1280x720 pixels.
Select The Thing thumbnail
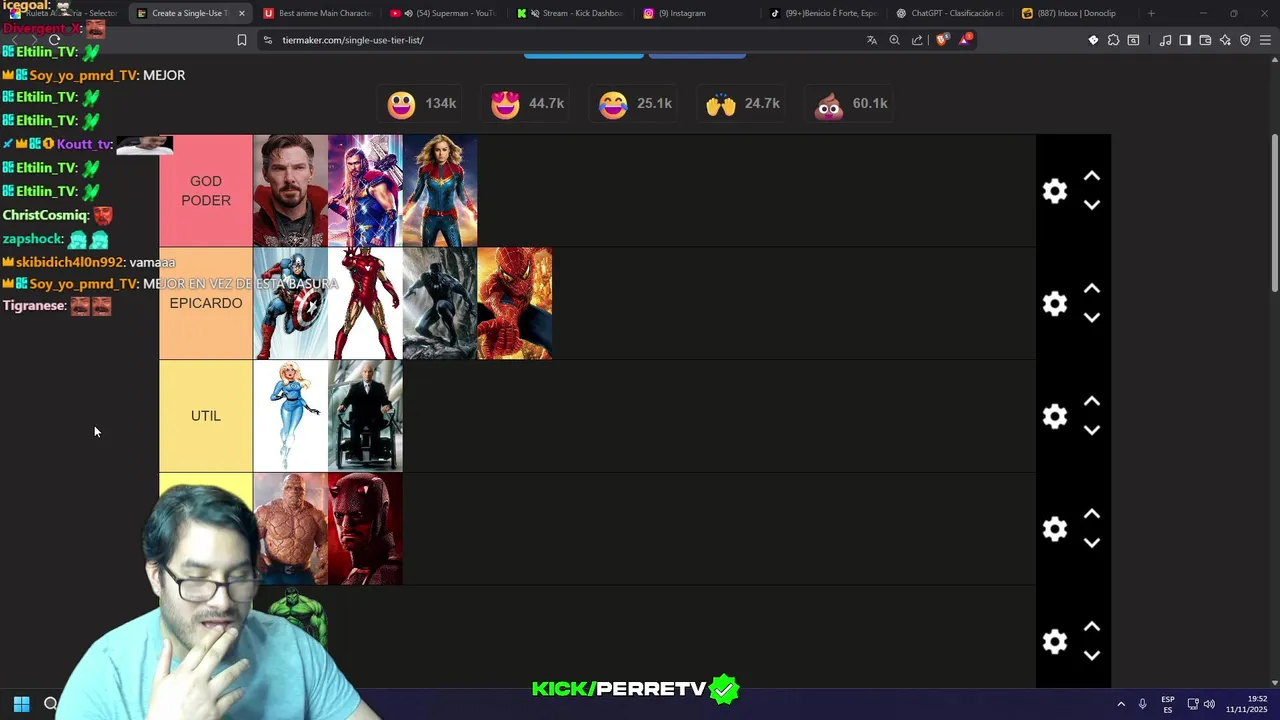coord(290,529)
